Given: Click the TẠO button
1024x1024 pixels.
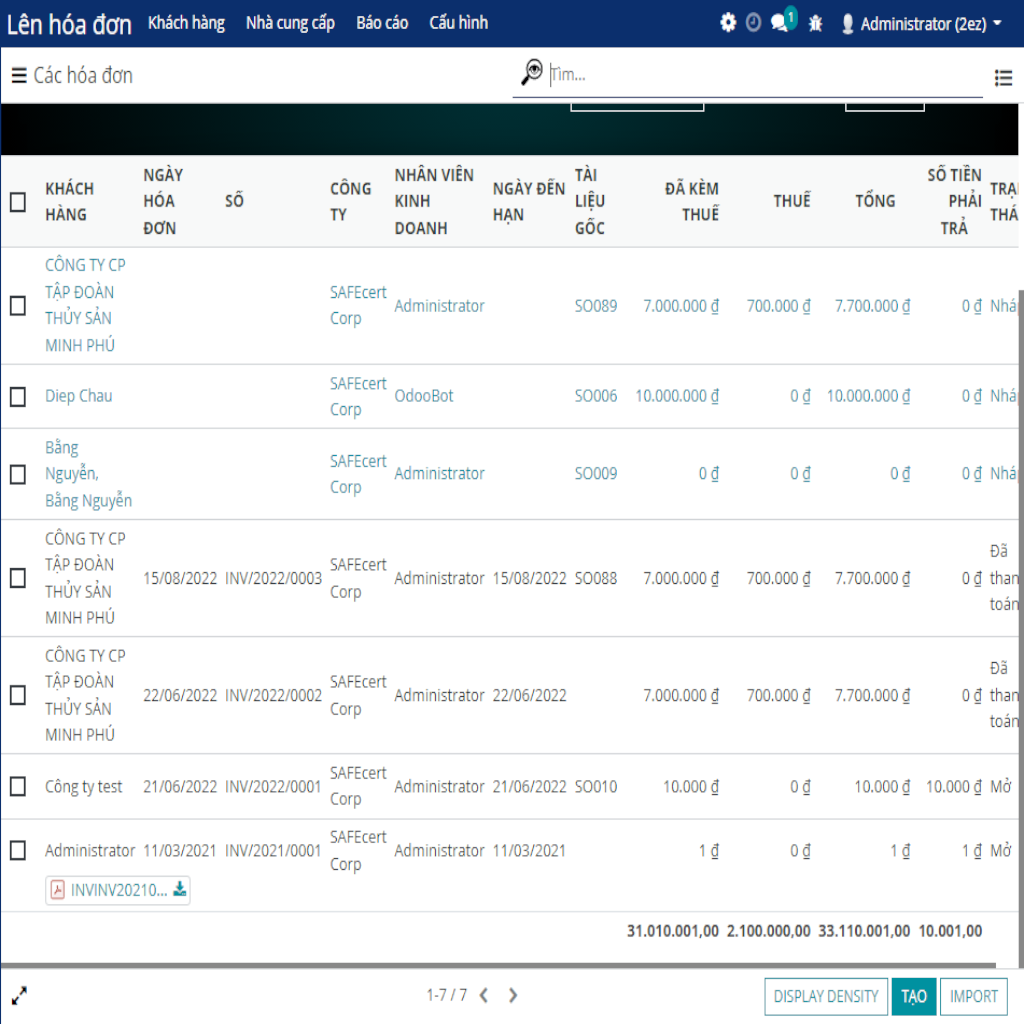Looking at the screenshot, I should [x=913, y=996].
